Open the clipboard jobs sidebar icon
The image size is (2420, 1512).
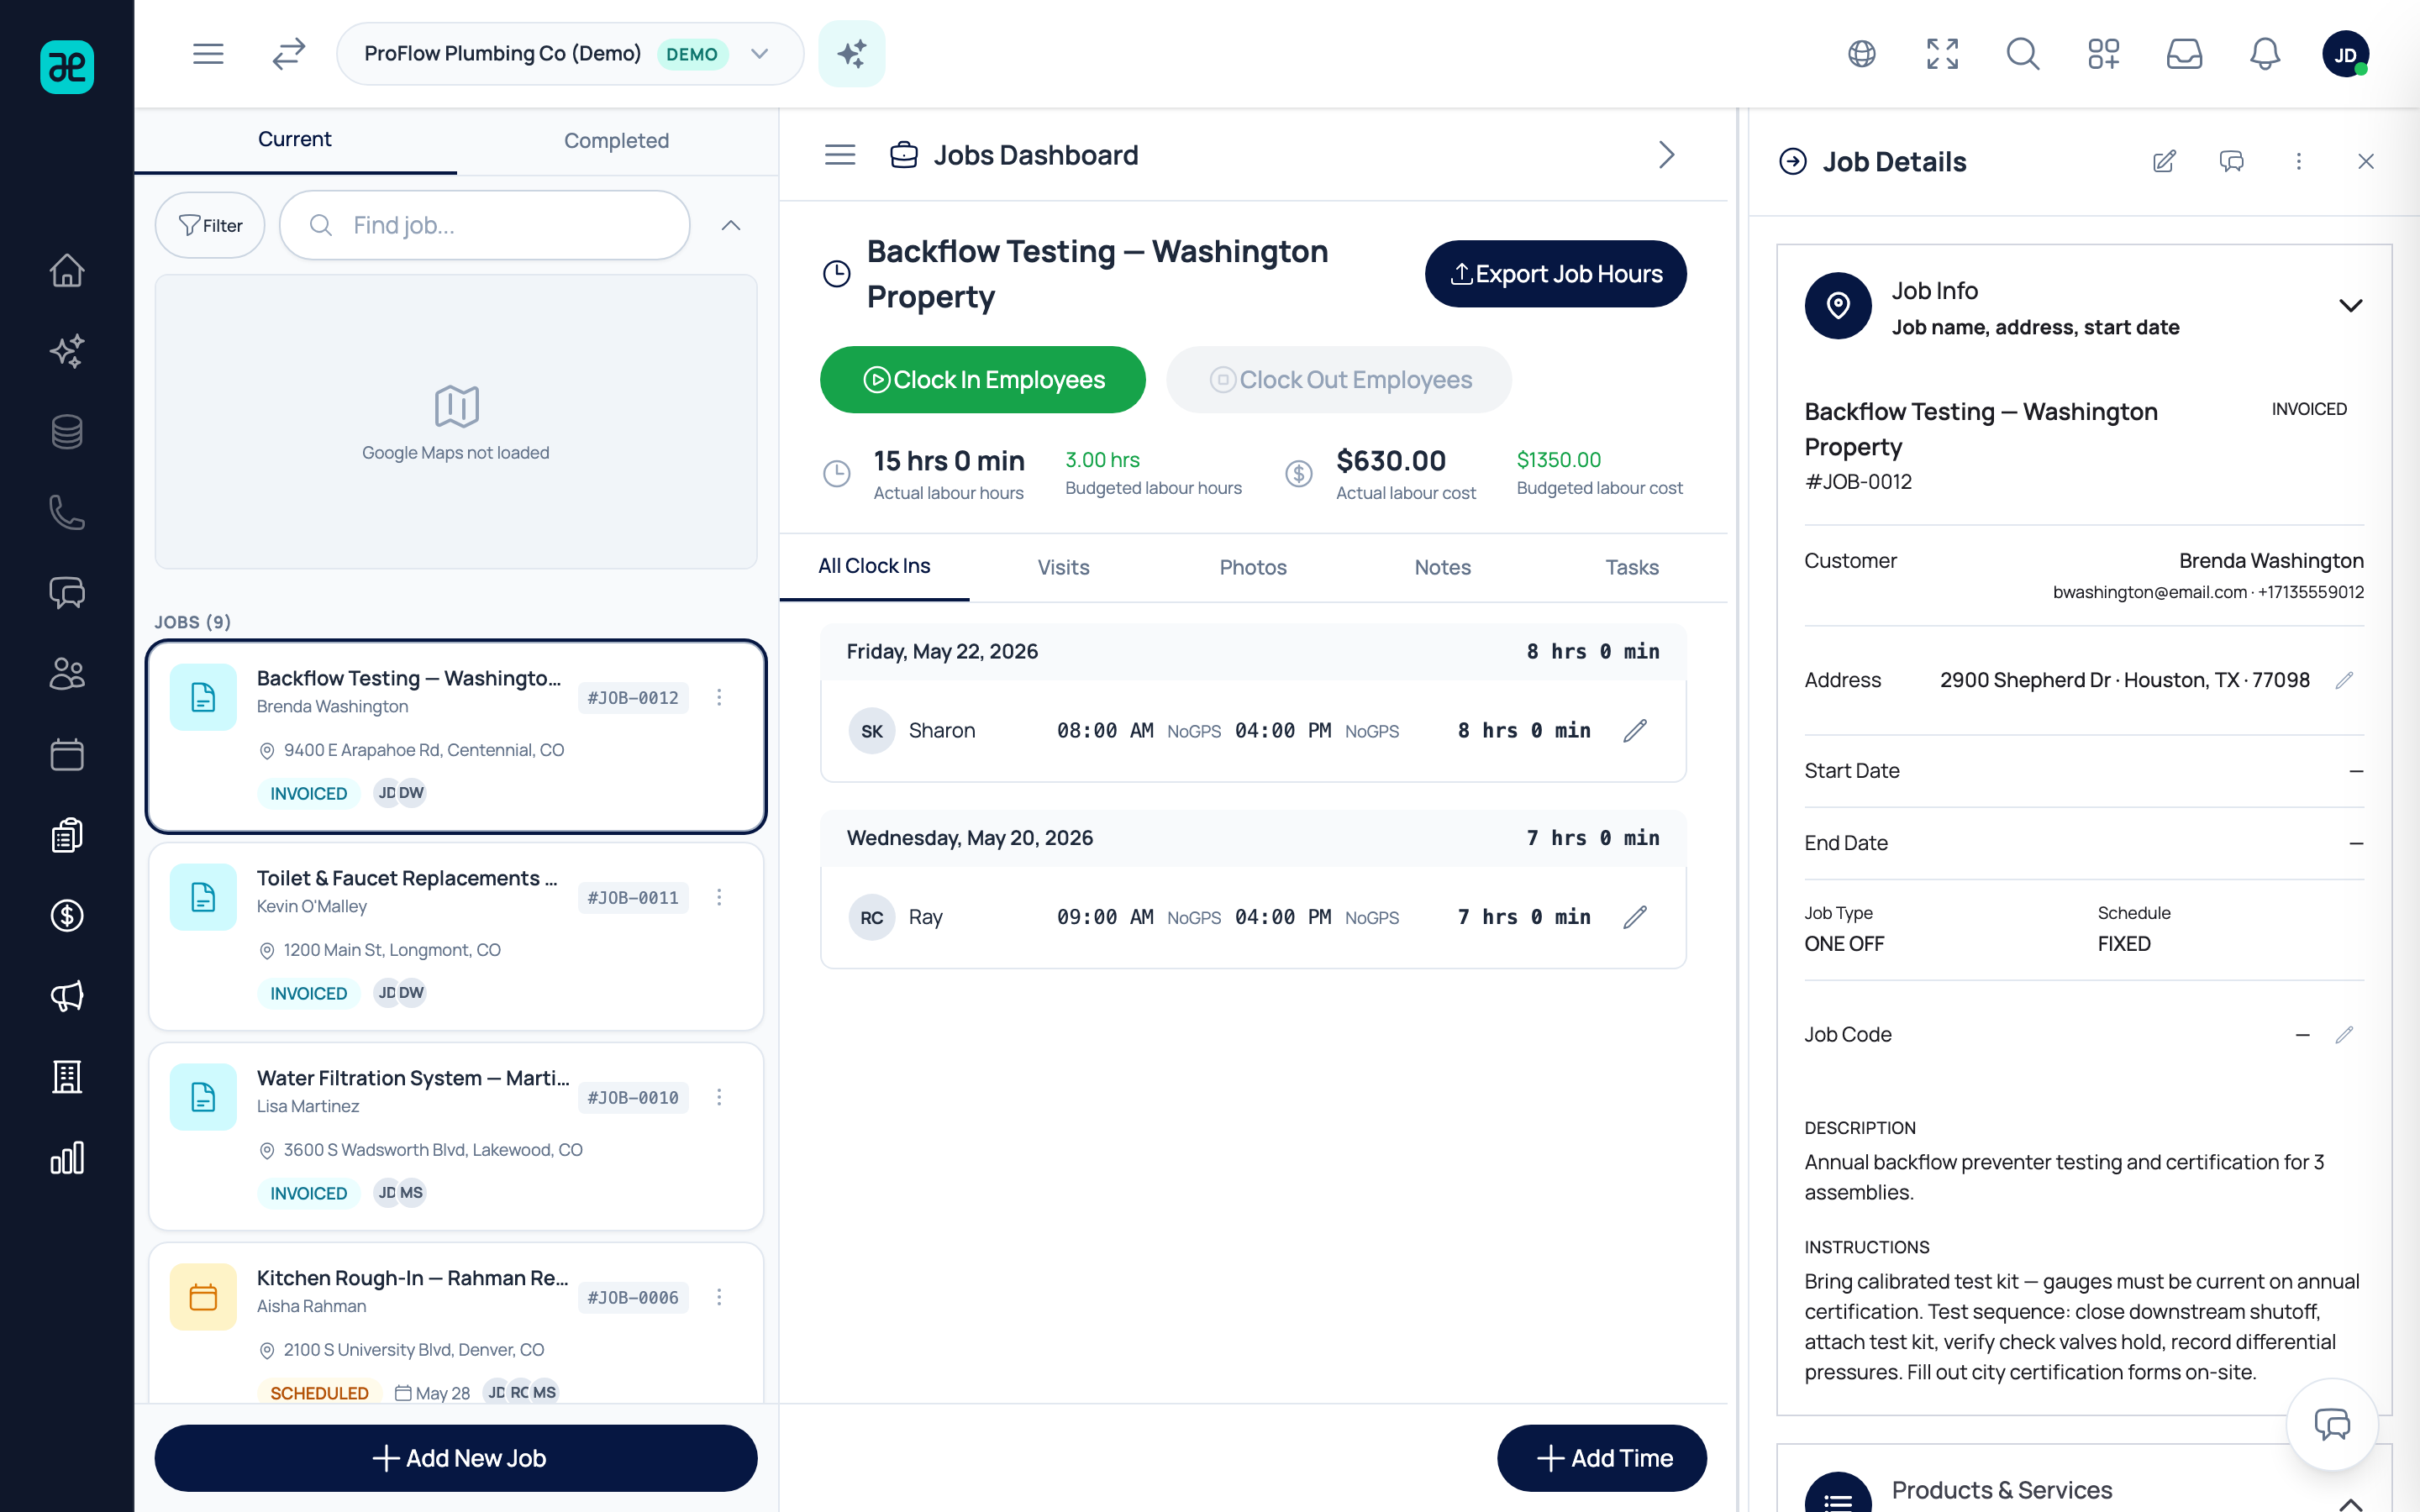(67, 835)
